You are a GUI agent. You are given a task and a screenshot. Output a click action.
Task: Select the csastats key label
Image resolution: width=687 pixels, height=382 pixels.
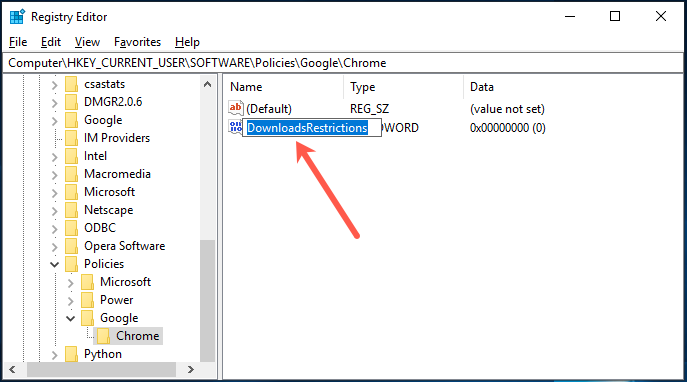pos(104,84)
